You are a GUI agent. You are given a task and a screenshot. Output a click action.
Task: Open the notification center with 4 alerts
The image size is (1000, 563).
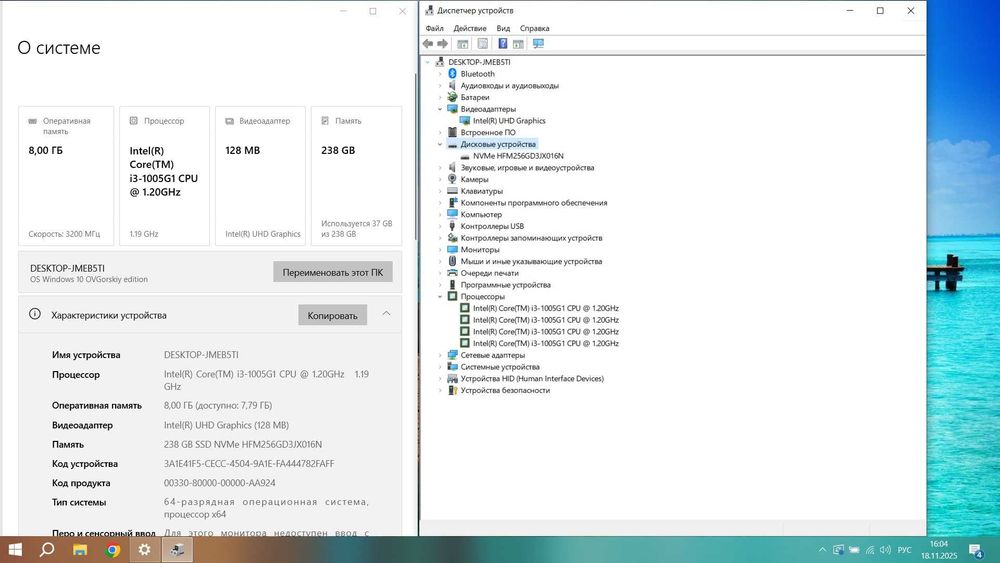[x=976, y=550]
